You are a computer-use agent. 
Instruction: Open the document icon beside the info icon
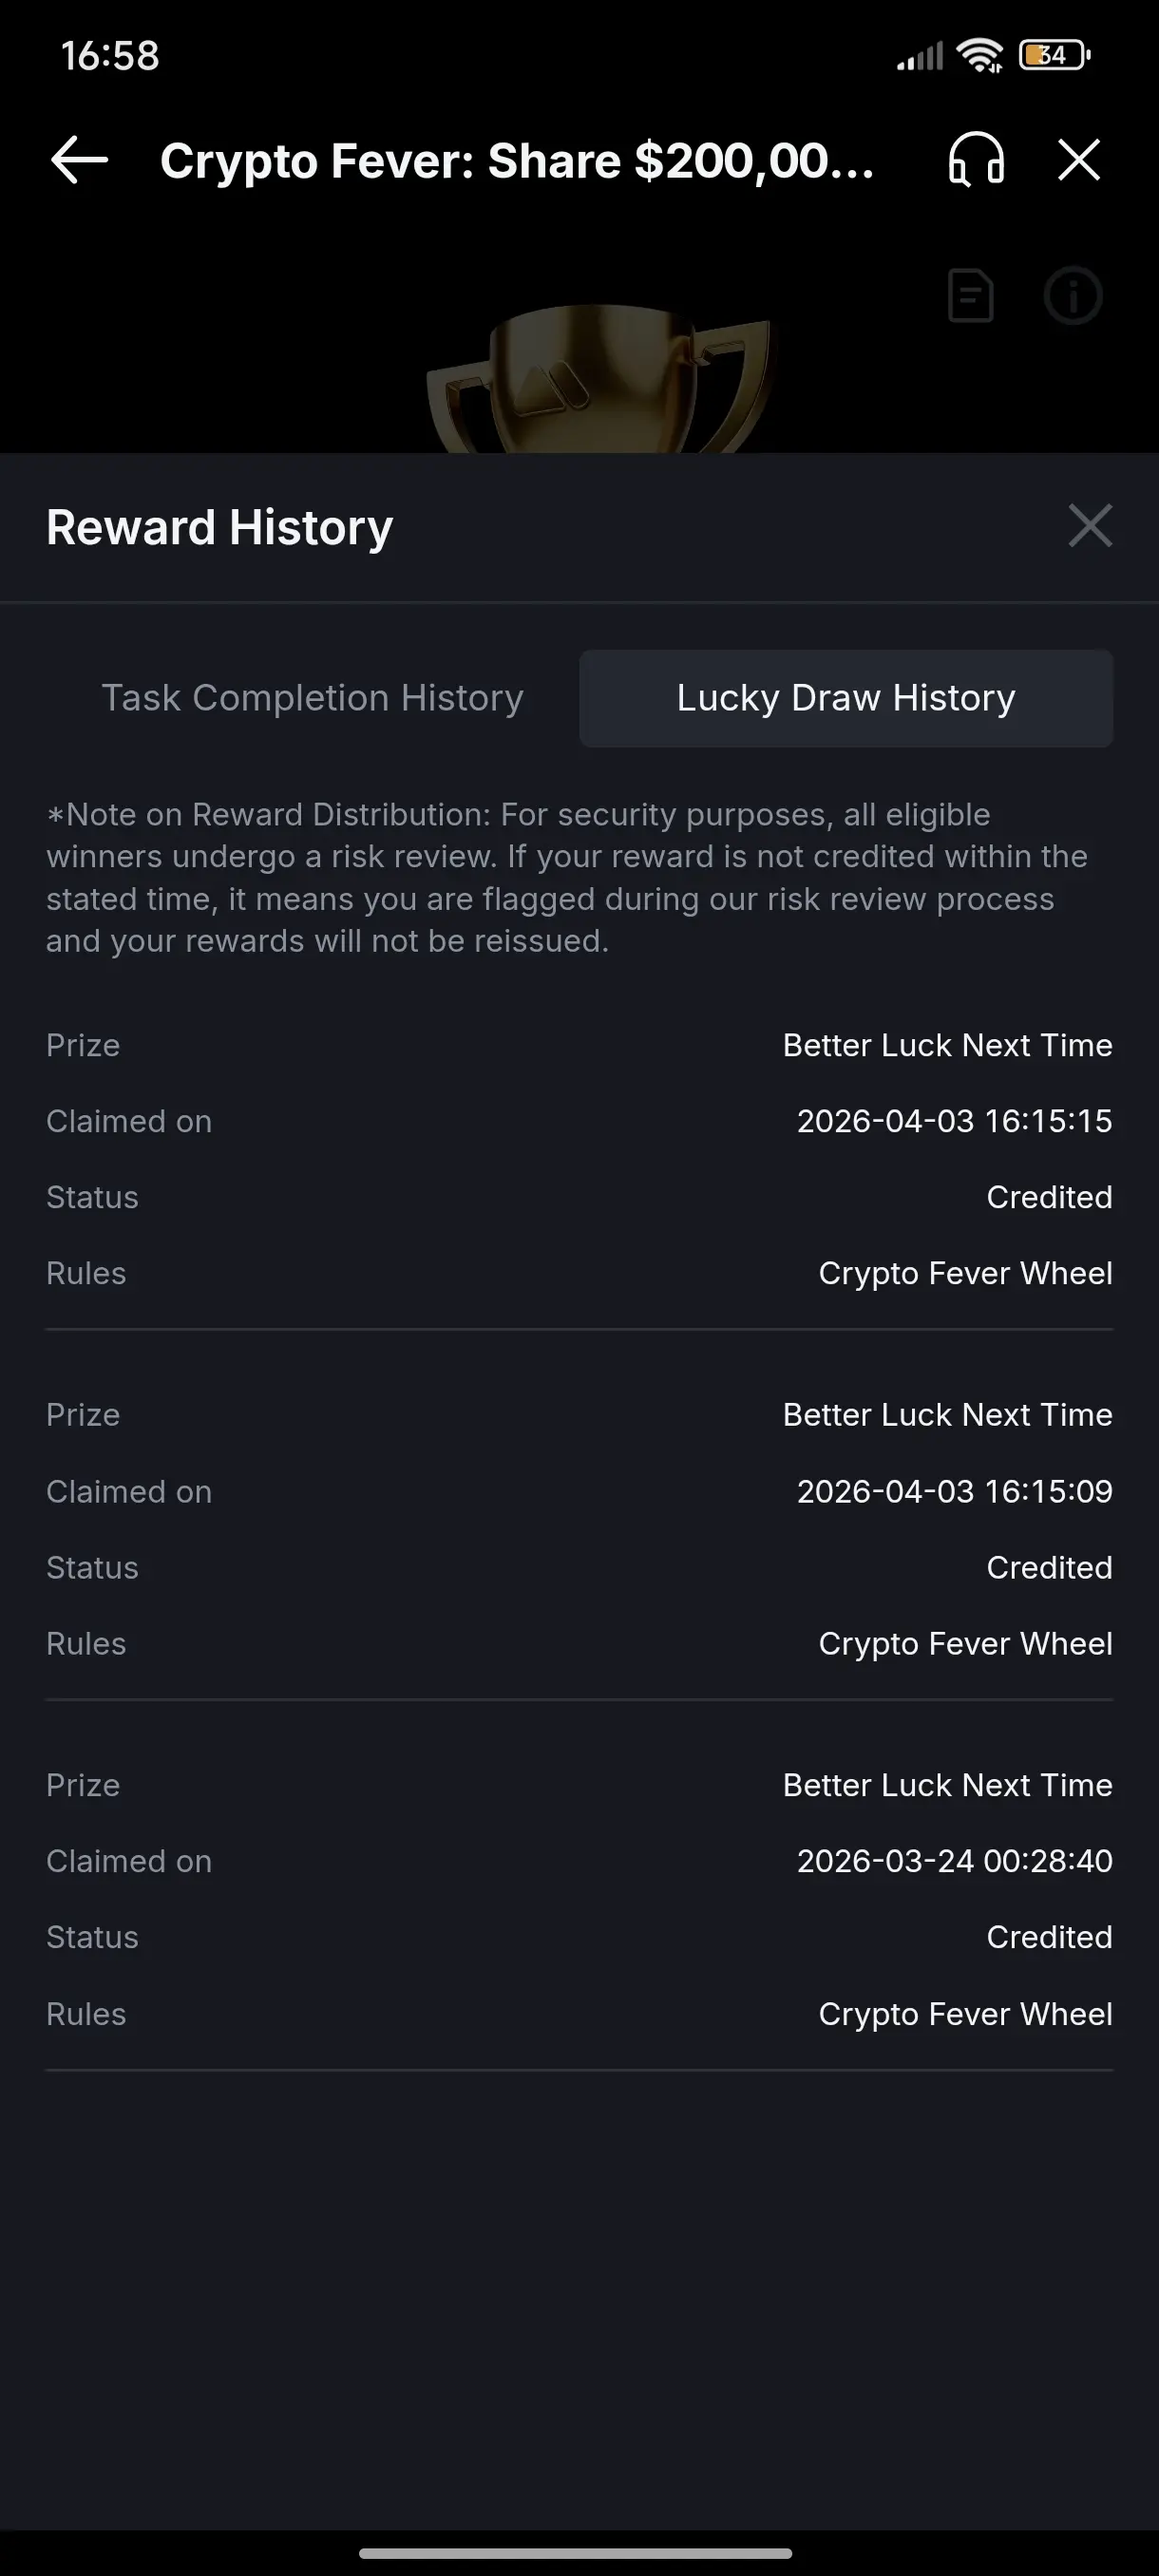pos(970,296)
